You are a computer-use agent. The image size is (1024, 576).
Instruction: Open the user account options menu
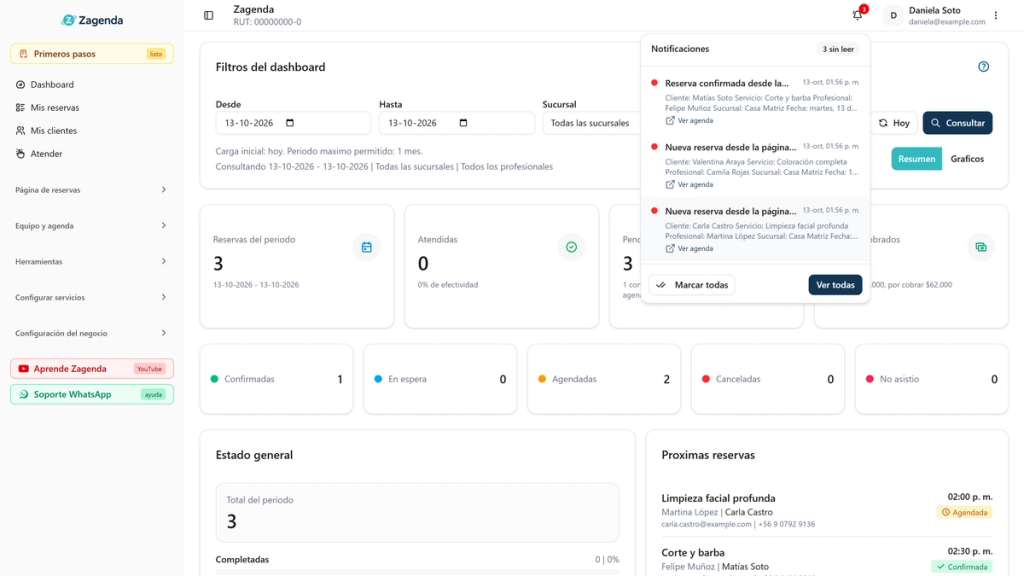pyautogui.click(x=996, y=15)
